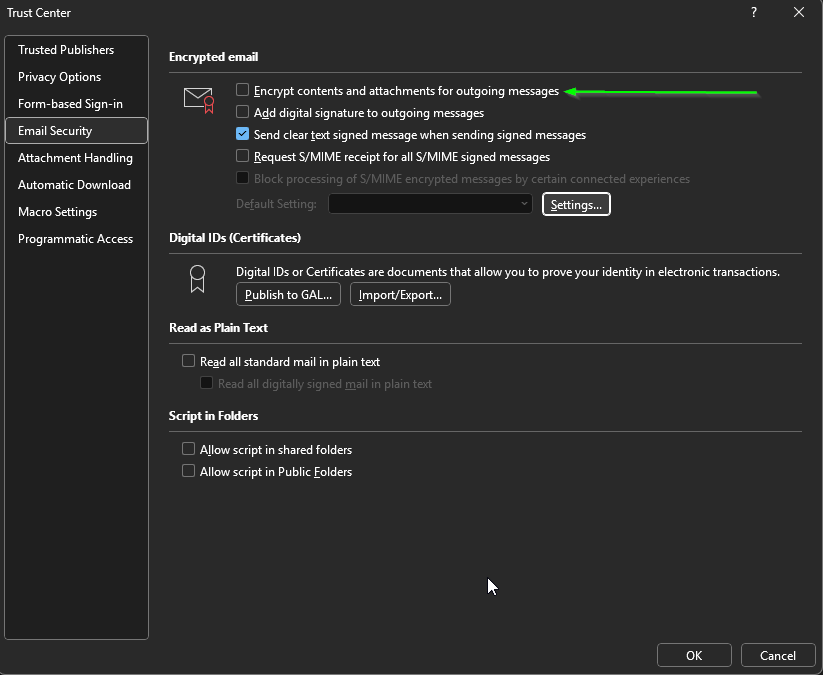Click the Digital ID certificate ribbon icon
The width and height of the screenshot is (823, 675).
198,279
